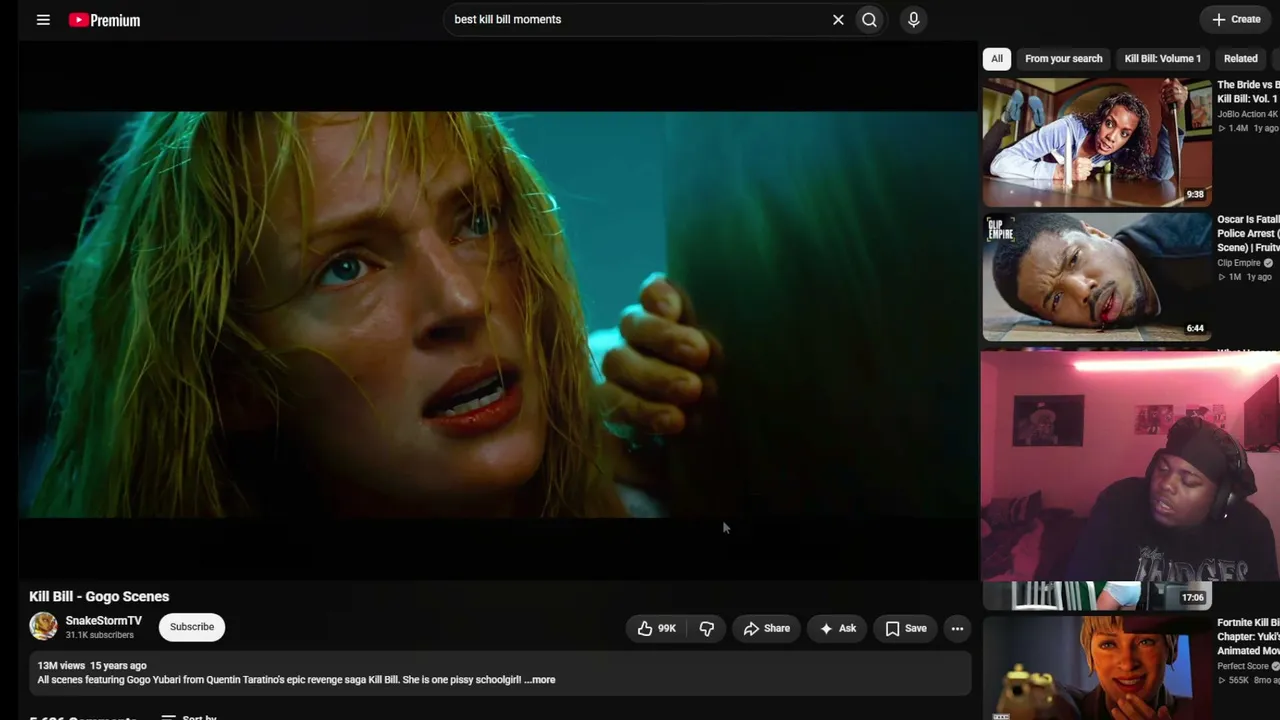The width and height of the screenshot is (1280, 720).
Task: Save video to a playlist
Action: [x=906, y=628]
